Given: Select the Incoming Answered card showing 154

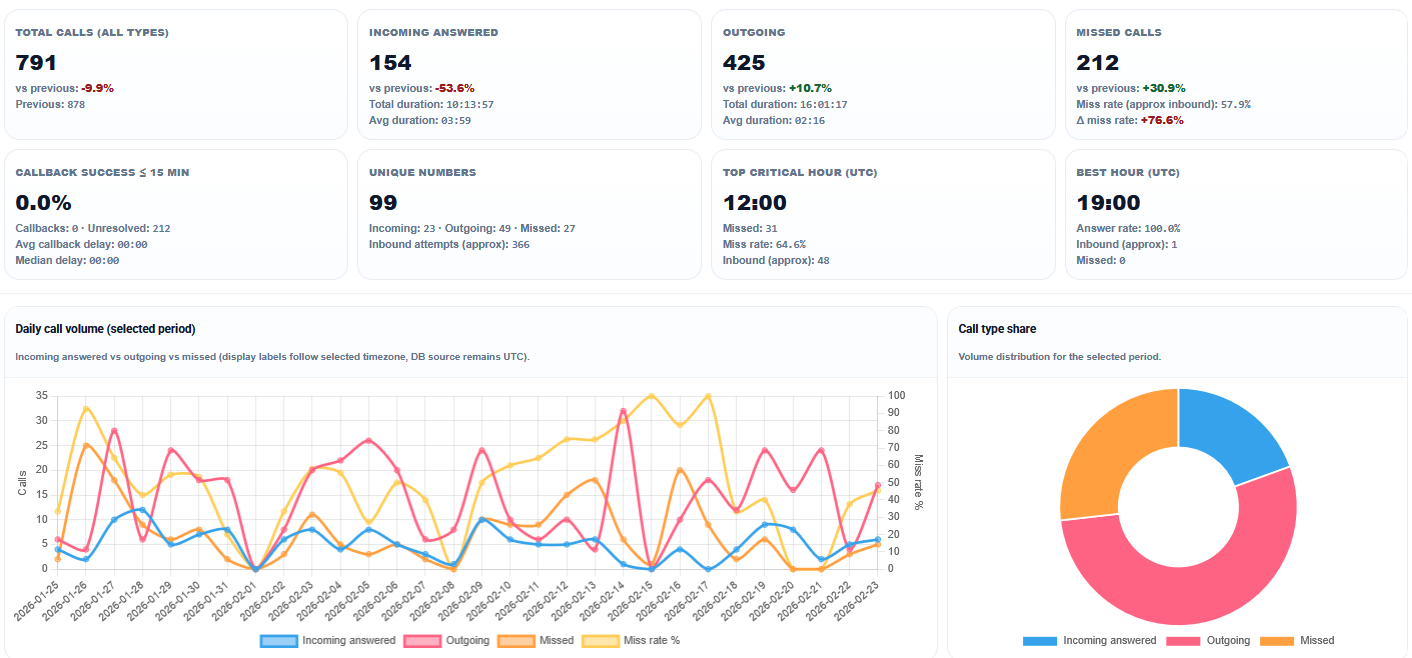Looking at the screenshot, I should pos(529,75).
